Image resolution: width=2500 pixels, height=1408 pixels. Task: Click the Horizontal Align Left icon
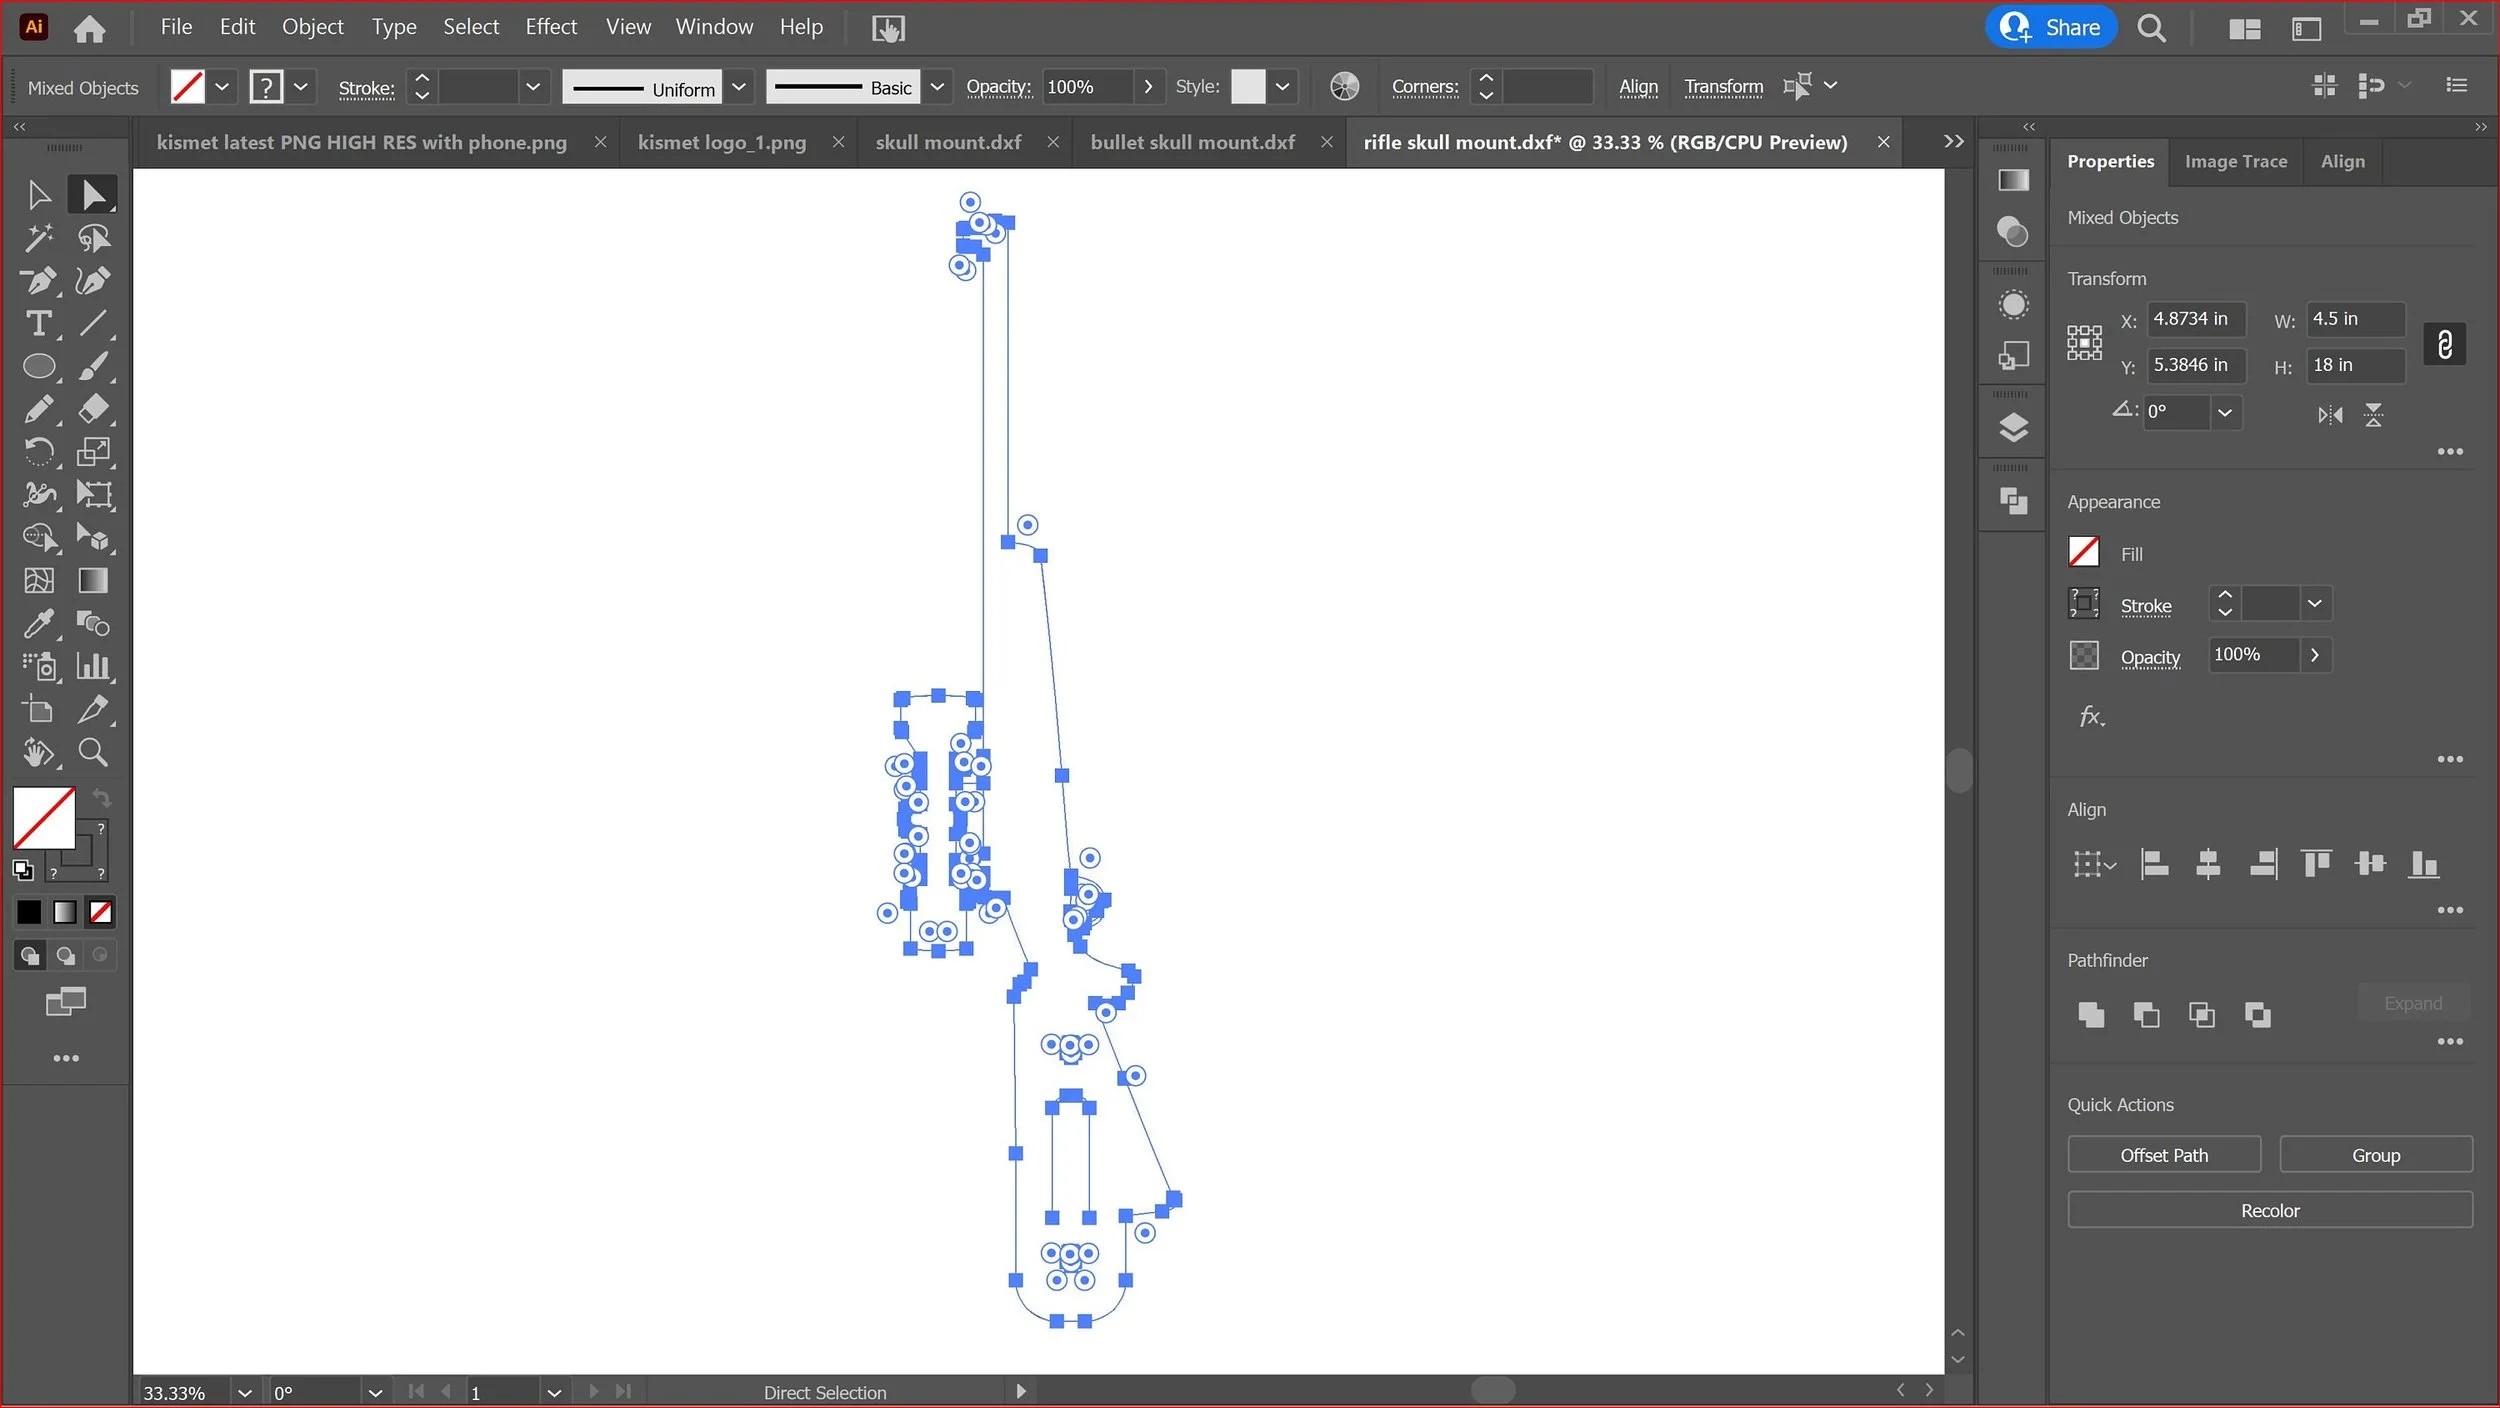point(2154,864)
